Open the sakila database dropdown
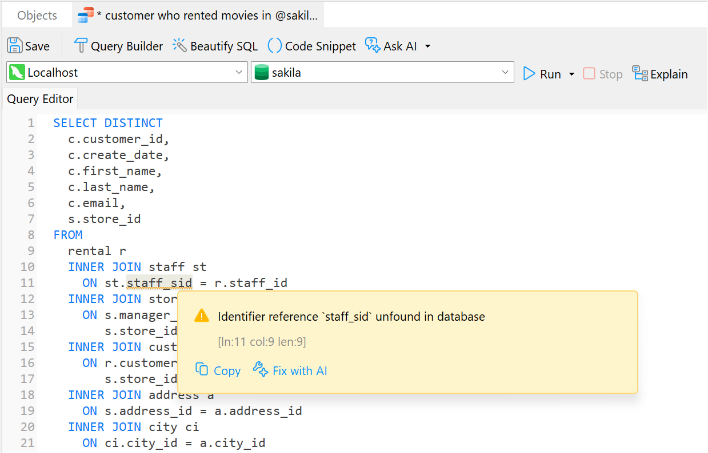 tap(382, 72)
